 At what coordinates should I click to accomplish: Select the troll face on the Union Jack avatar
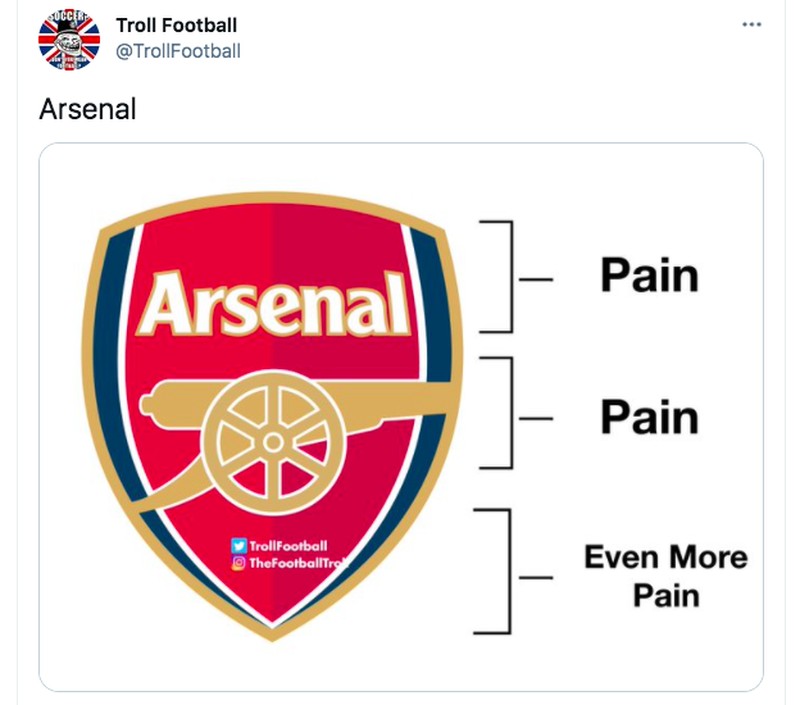tap(70, 44)
